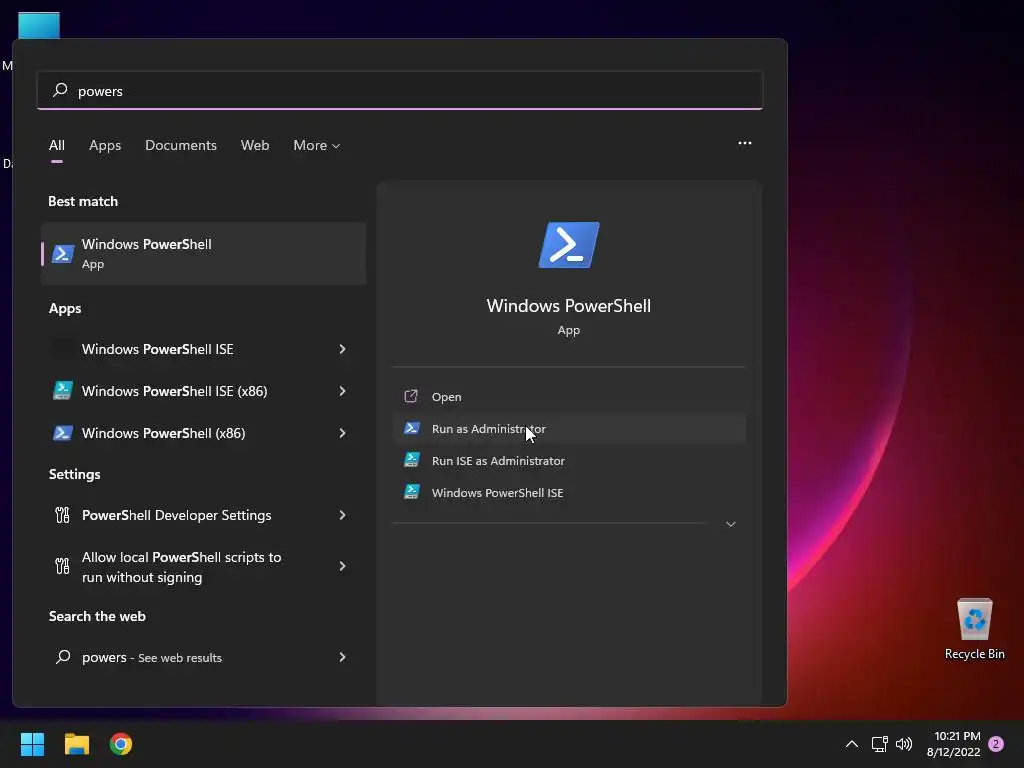Click Run ISE as Administrator icon

[411, 460]
